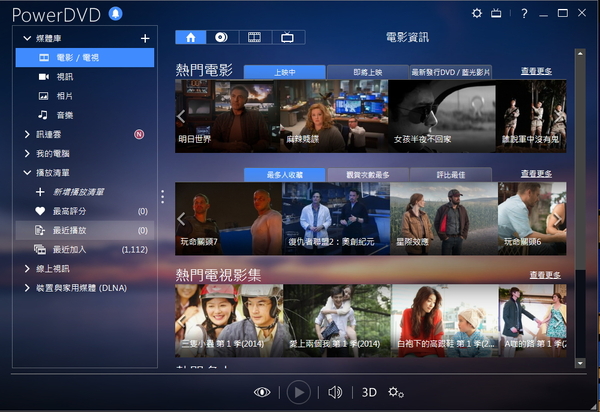This screenshot has width=600, height=412.
Task: Click the red N badge on 訊連雲
Action: pyautogui.click(x=139, y=134)
